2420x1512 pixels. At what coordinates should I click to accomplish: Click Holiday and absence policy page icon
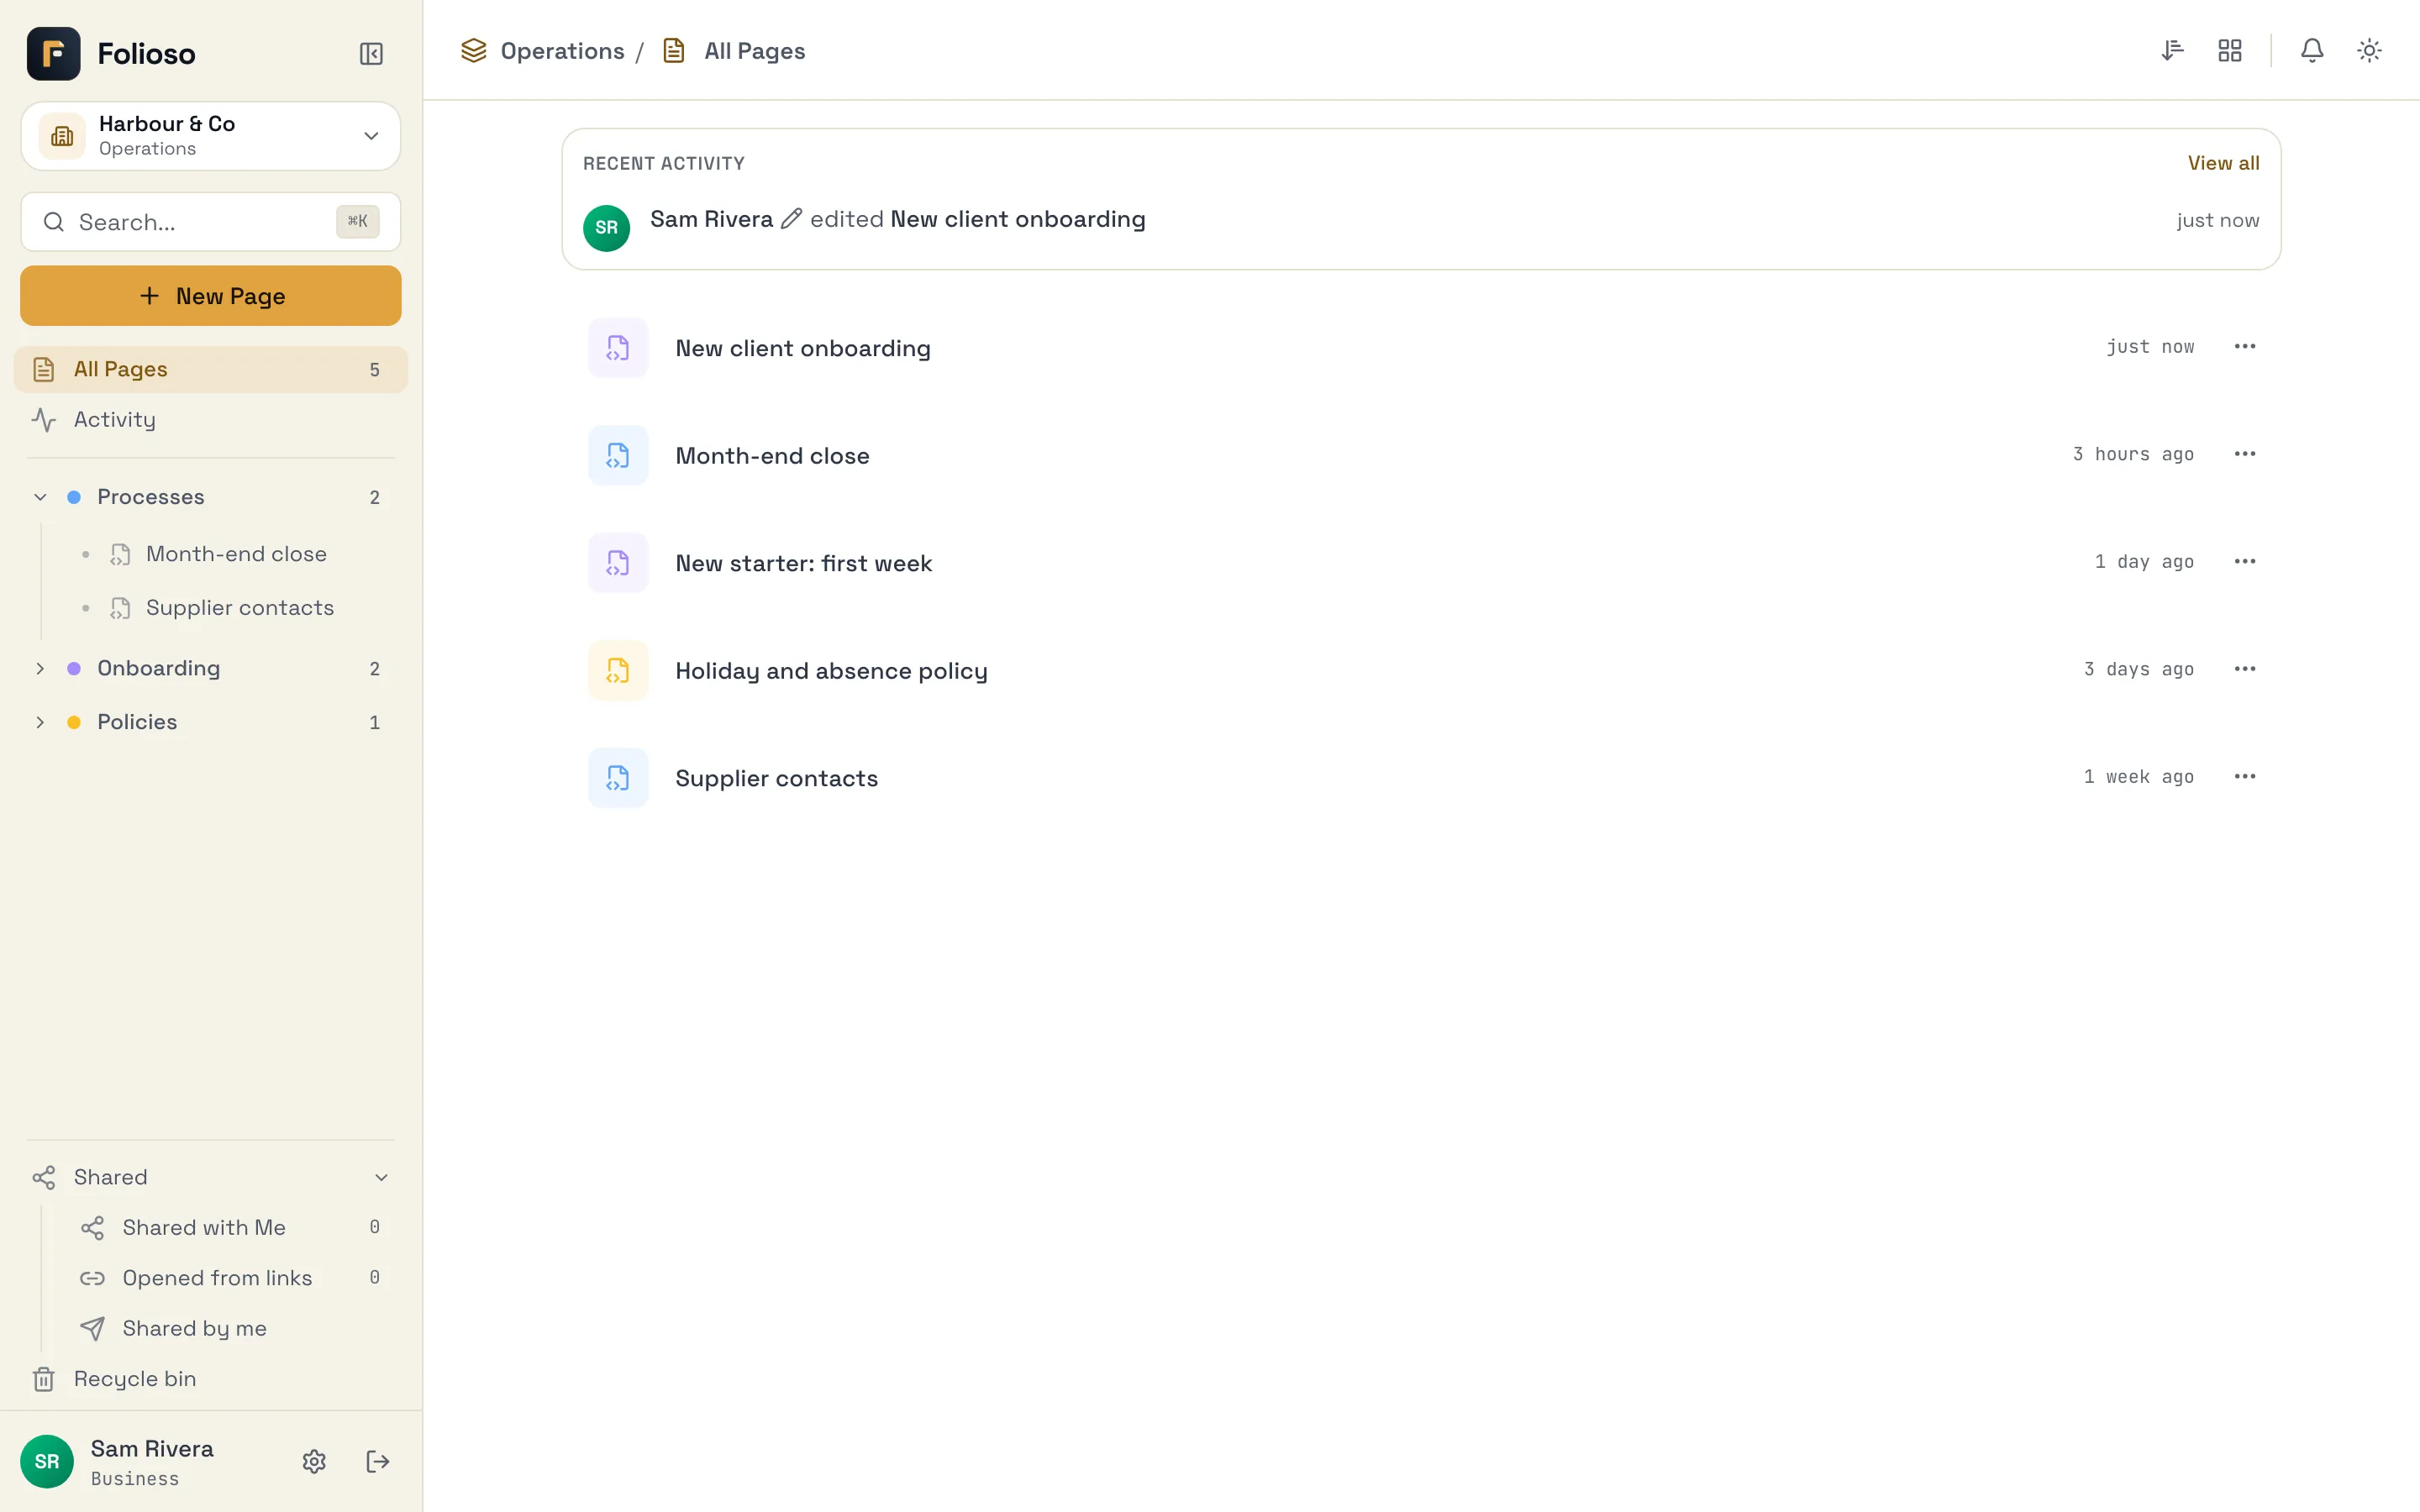(618, 671)
